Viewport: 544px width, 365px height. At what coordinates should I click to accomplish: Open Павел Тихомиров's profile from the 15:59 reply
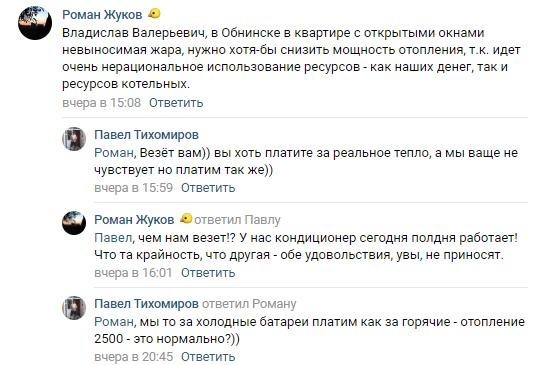coord(146,135)
